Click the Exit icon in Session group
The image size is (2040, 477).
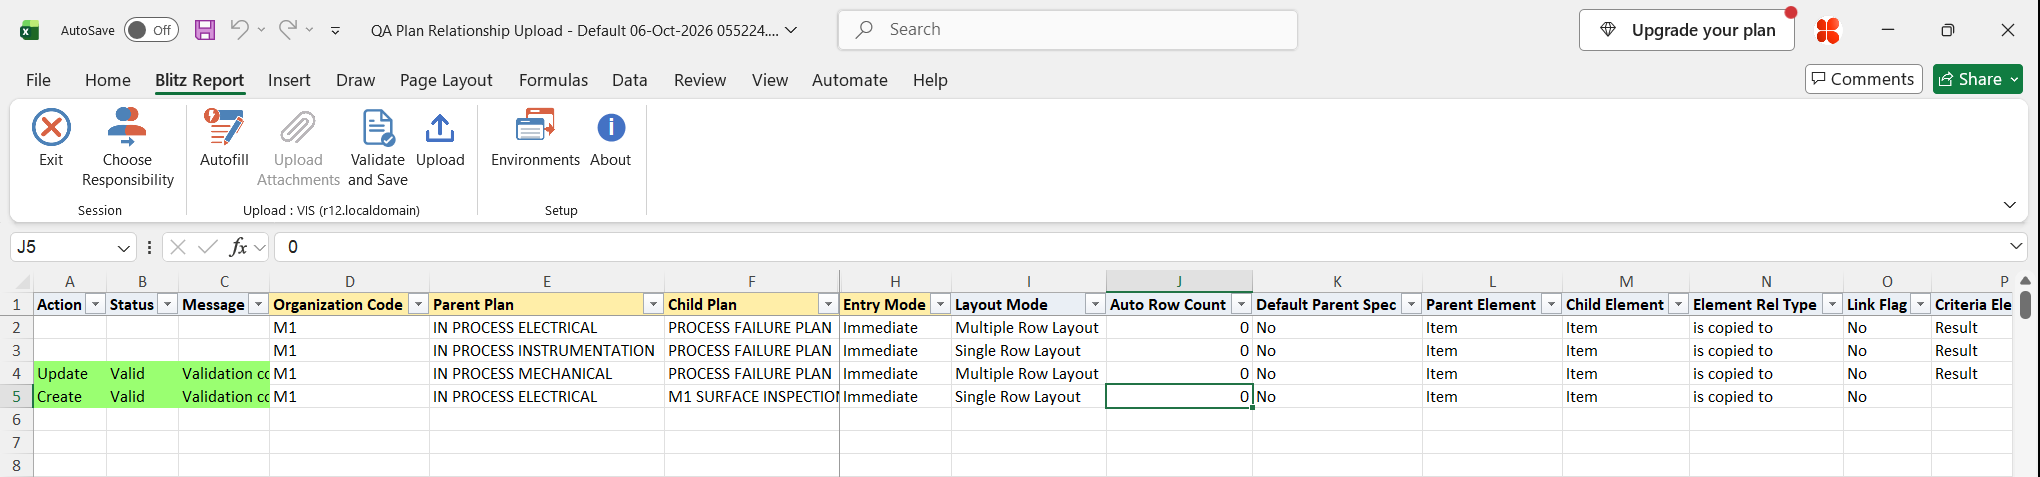[51, 128]
